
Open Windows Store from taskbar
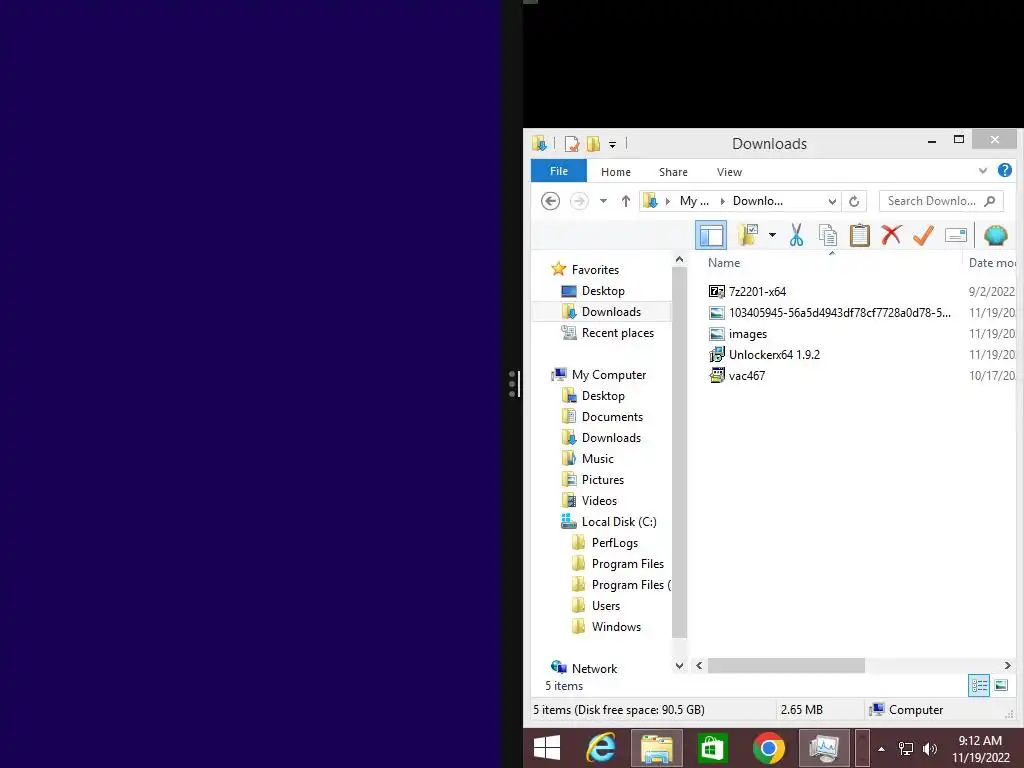712,748
